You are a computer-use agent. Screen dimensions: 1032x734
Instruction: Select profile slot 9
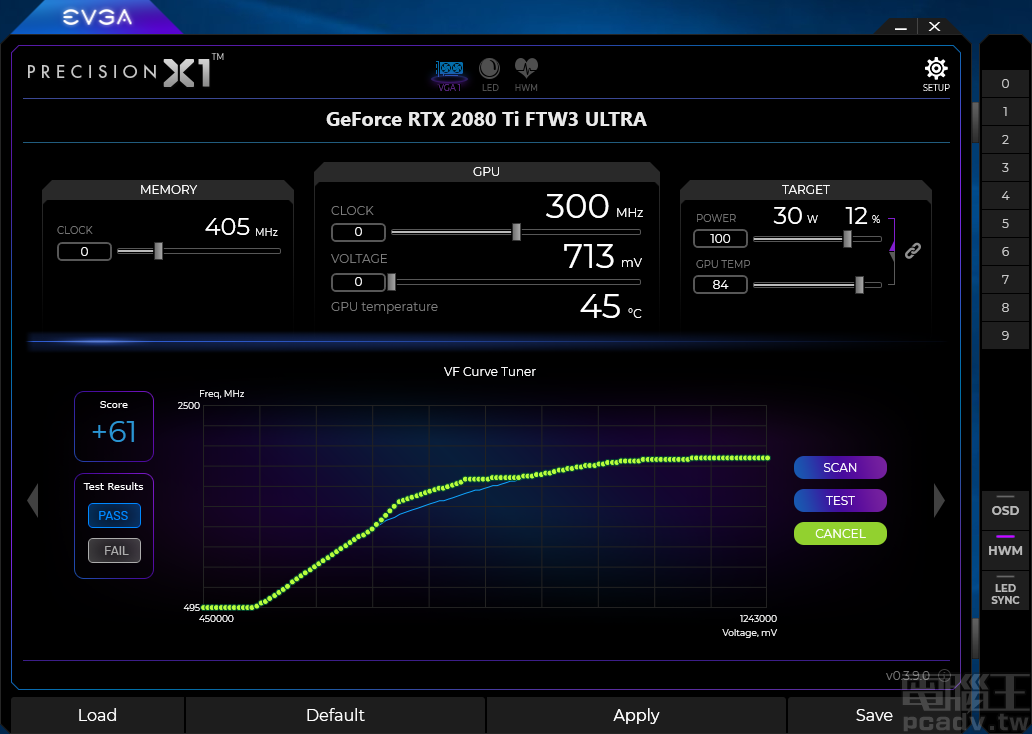click(1005, 335)
